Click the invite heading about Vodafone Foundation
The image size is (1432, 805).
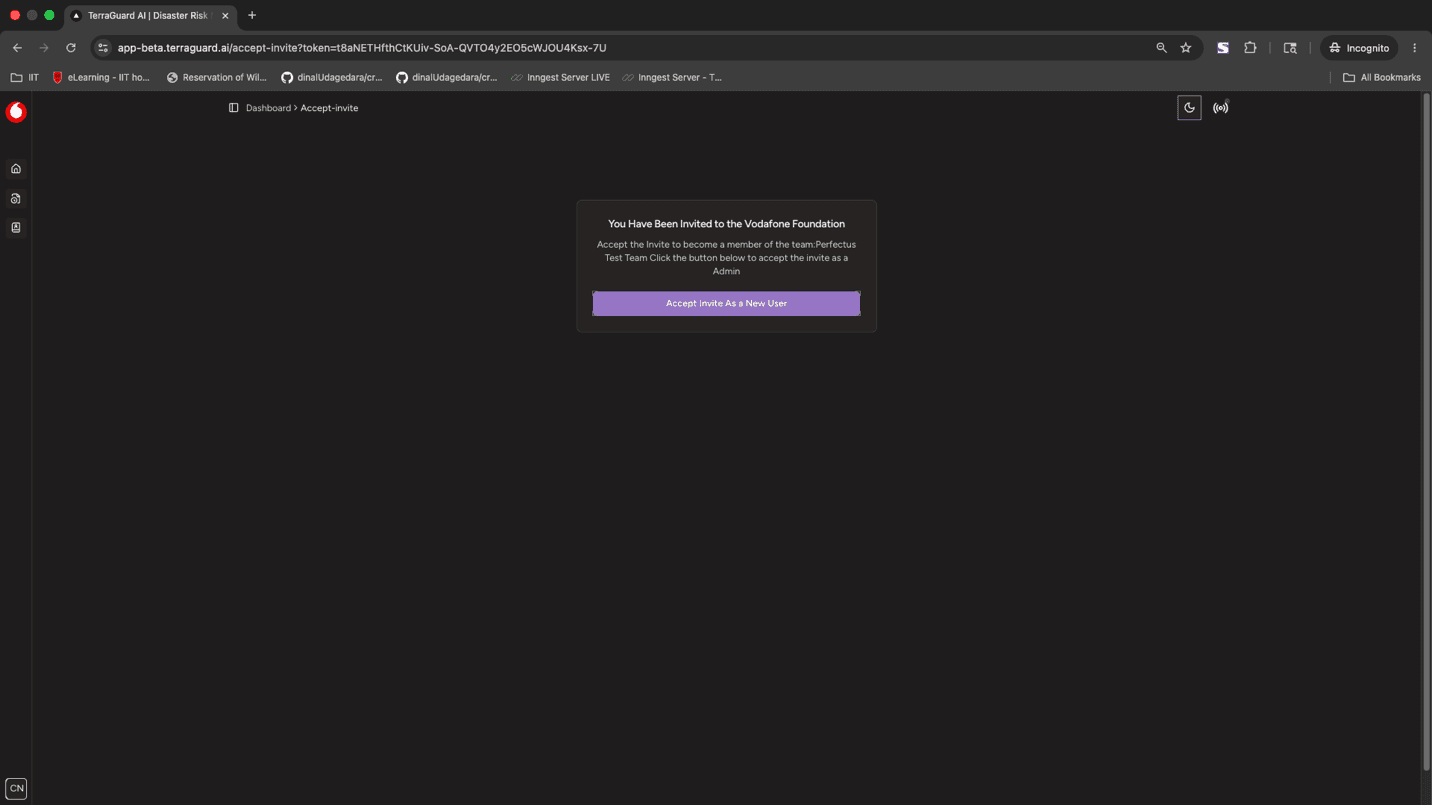pos(726,224)
